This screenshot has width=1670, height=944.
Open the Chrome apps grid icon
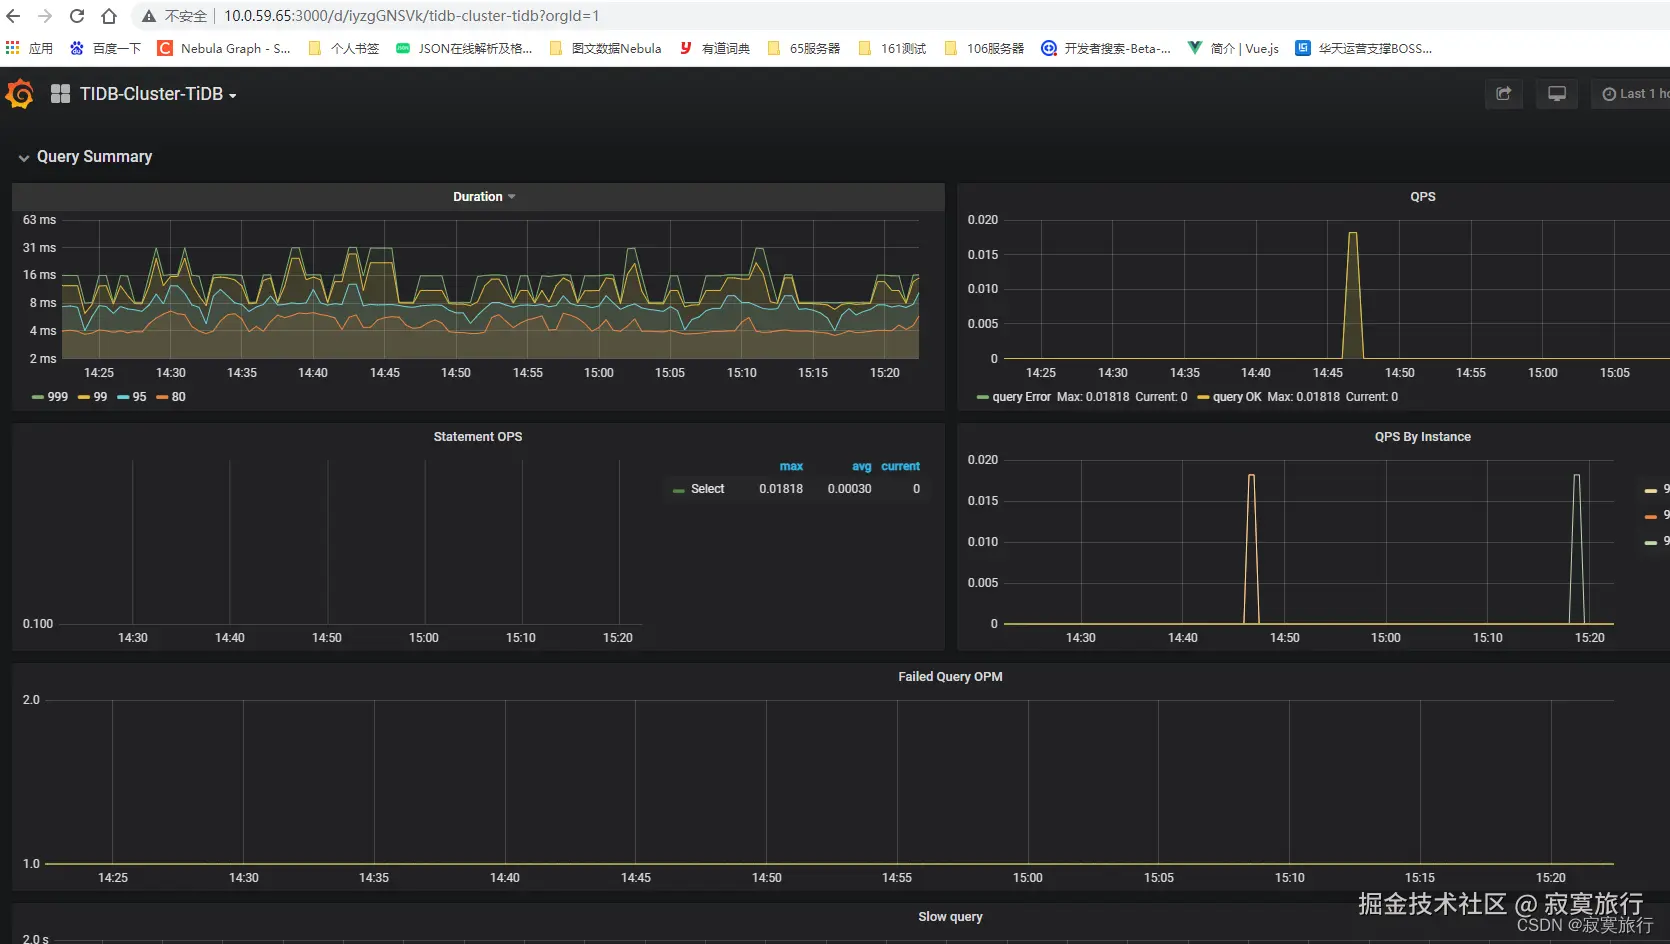coord(13,48)
